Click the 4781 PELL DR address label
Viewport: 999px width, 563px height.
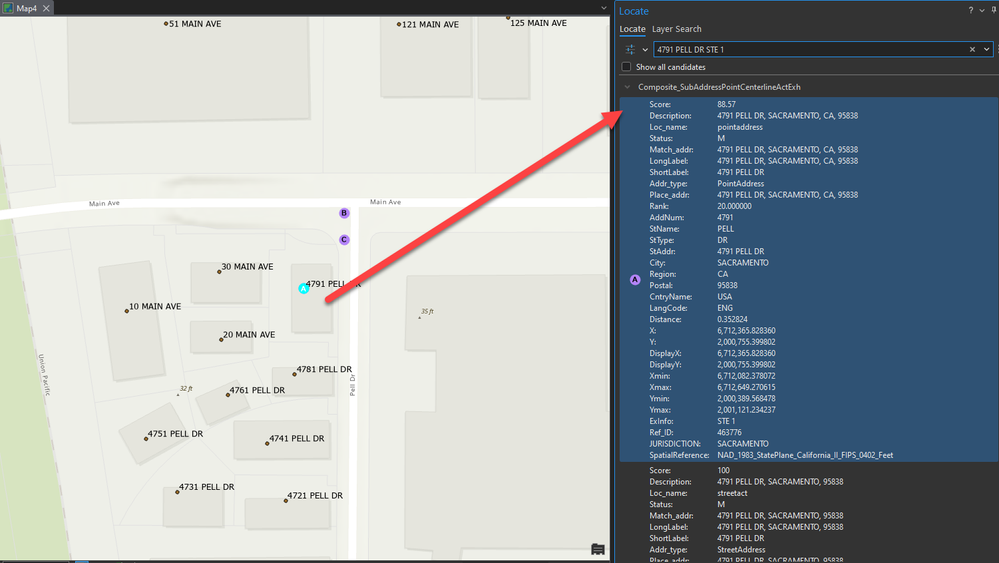click(x=324, y=369)
